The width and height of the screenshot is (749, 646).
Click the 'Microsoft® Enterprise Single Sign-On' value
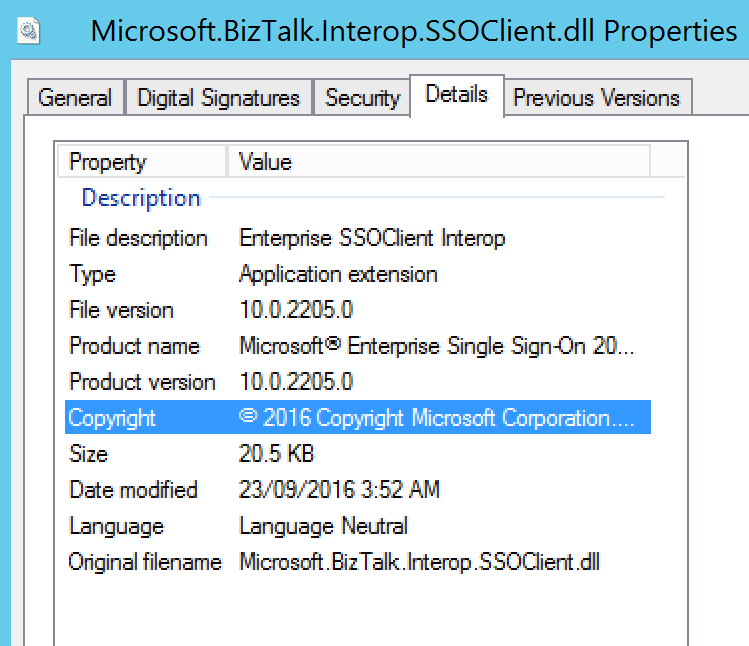coord(437,346)
